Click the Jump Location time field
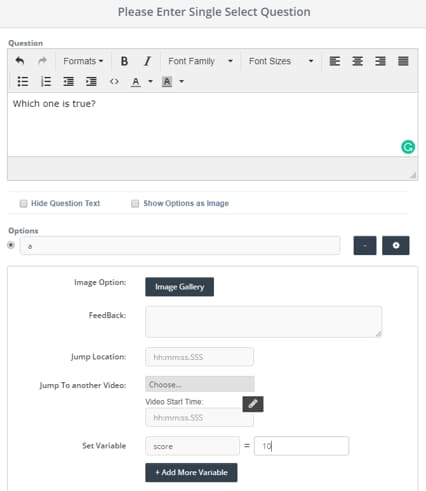This screenshot has height=491, width=426. pos(199,357)
